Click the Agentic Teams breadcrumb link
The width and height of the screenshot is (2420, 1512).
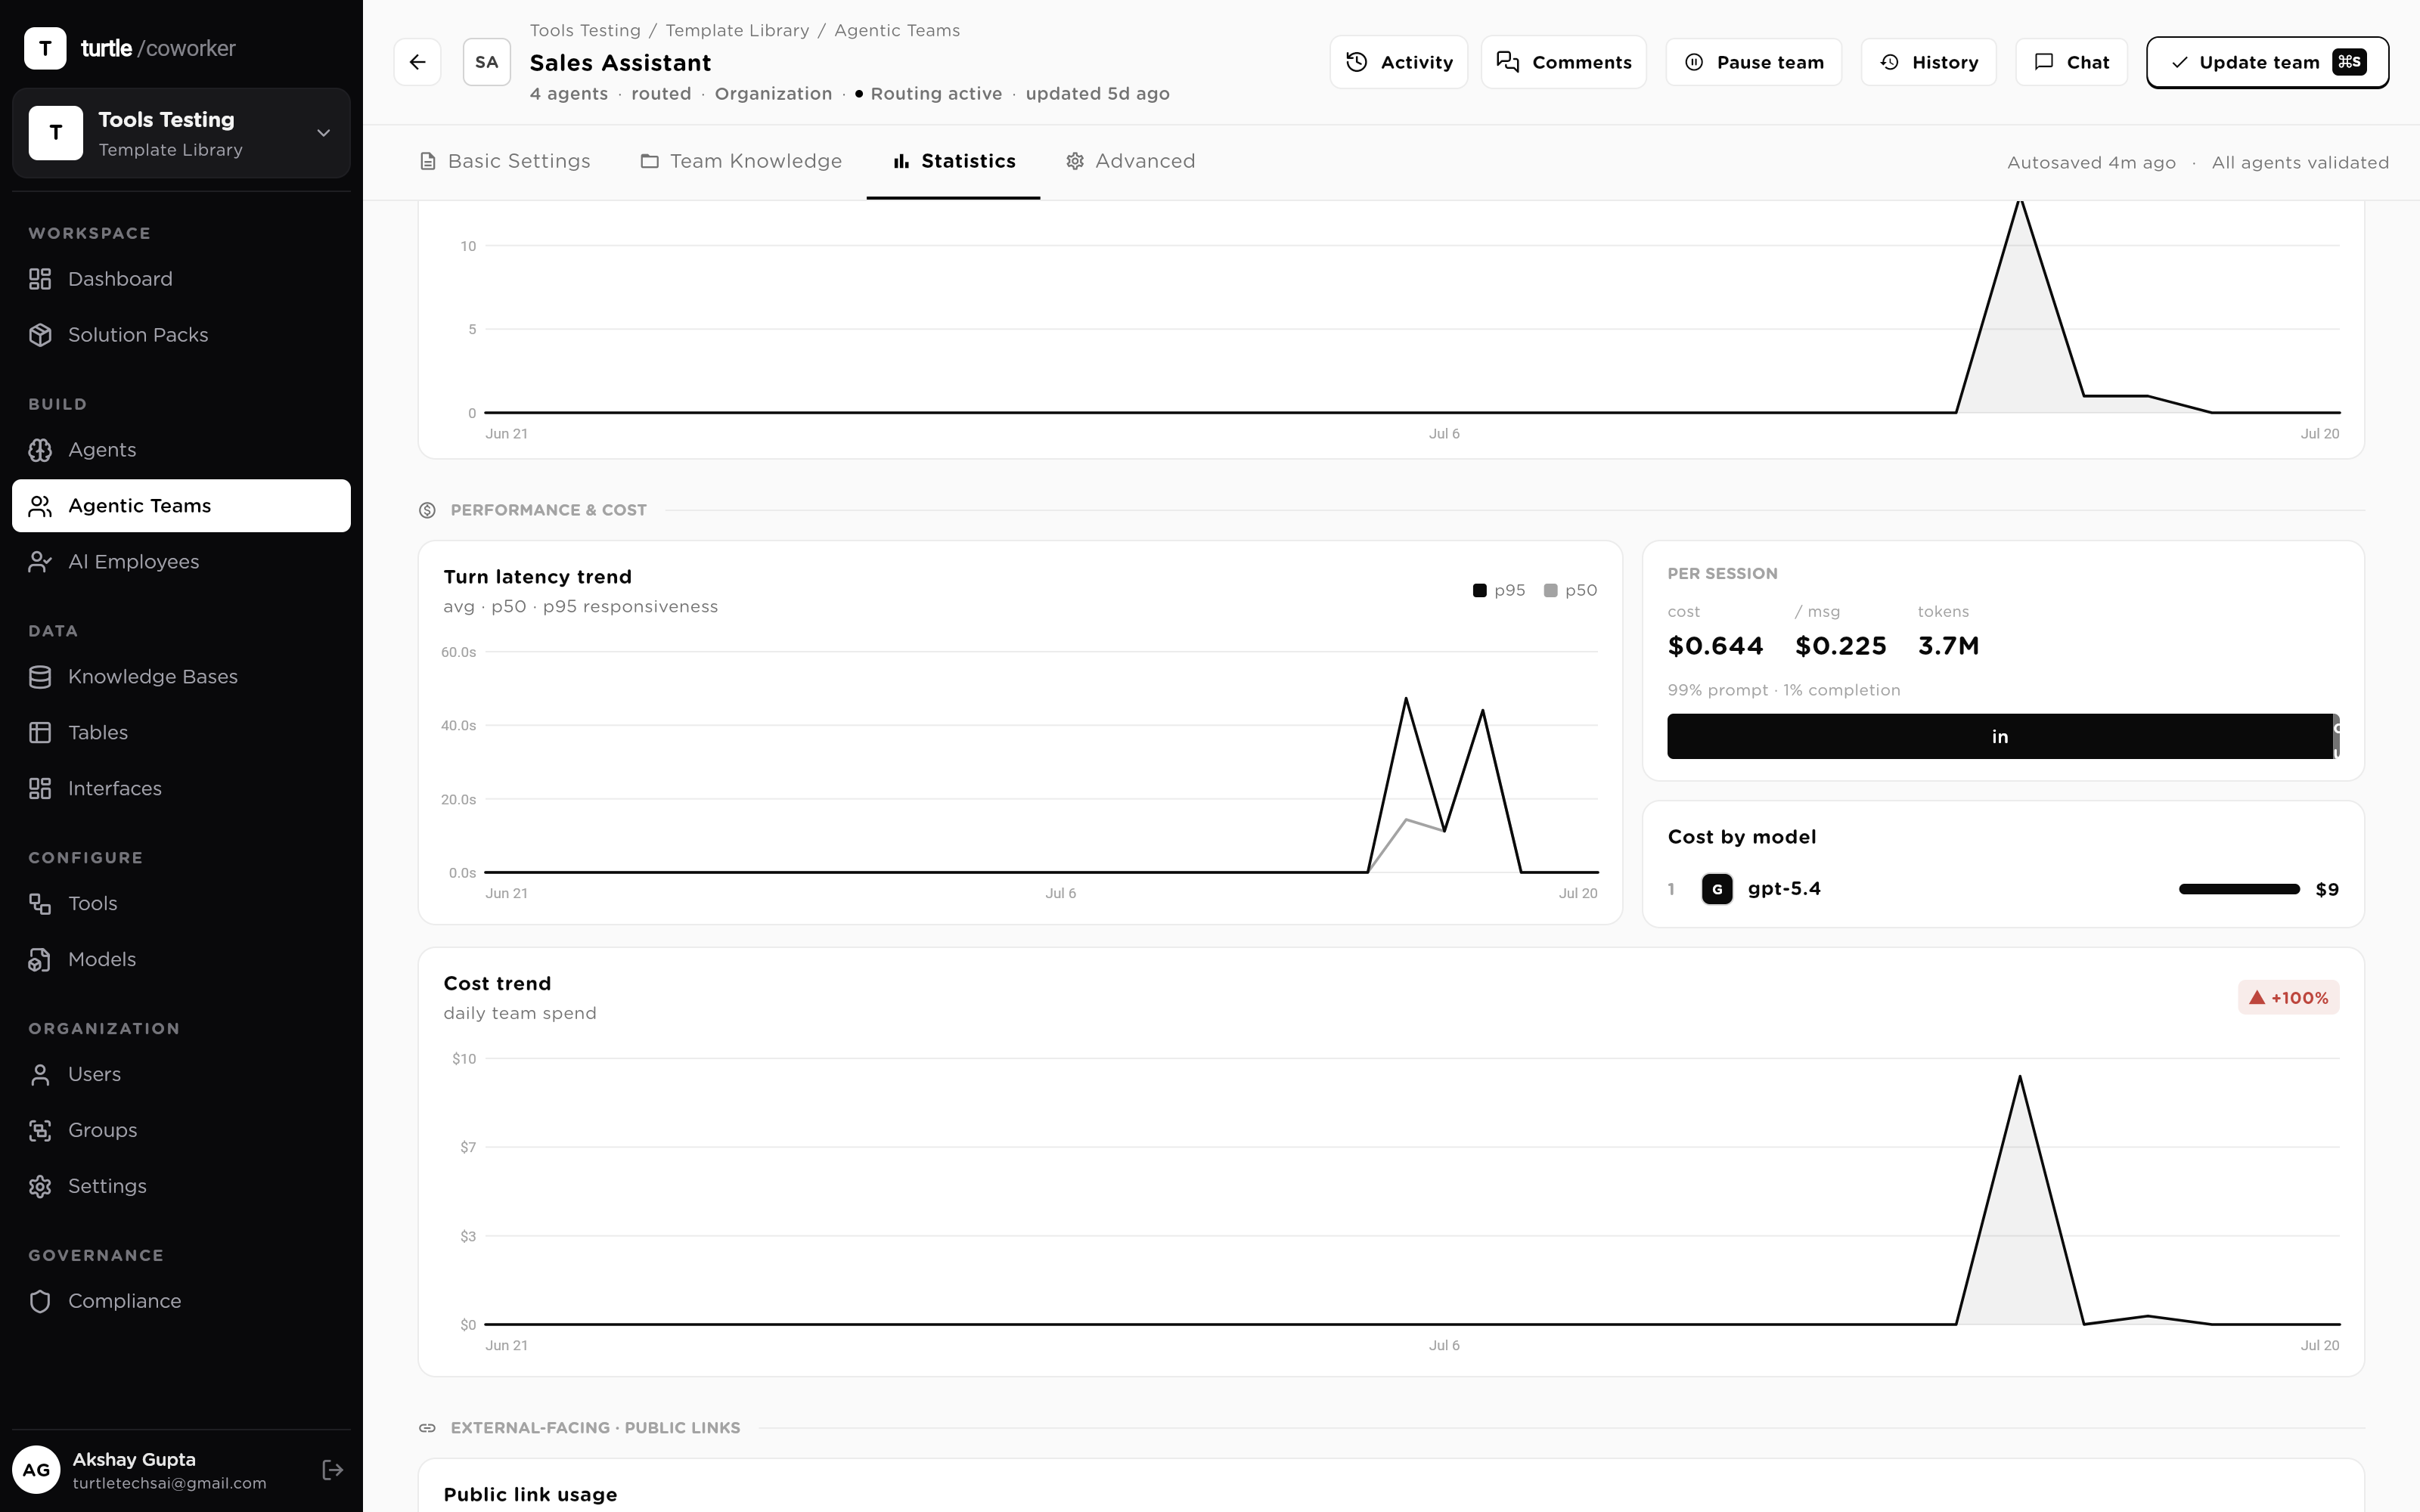(x=897, y=31)
